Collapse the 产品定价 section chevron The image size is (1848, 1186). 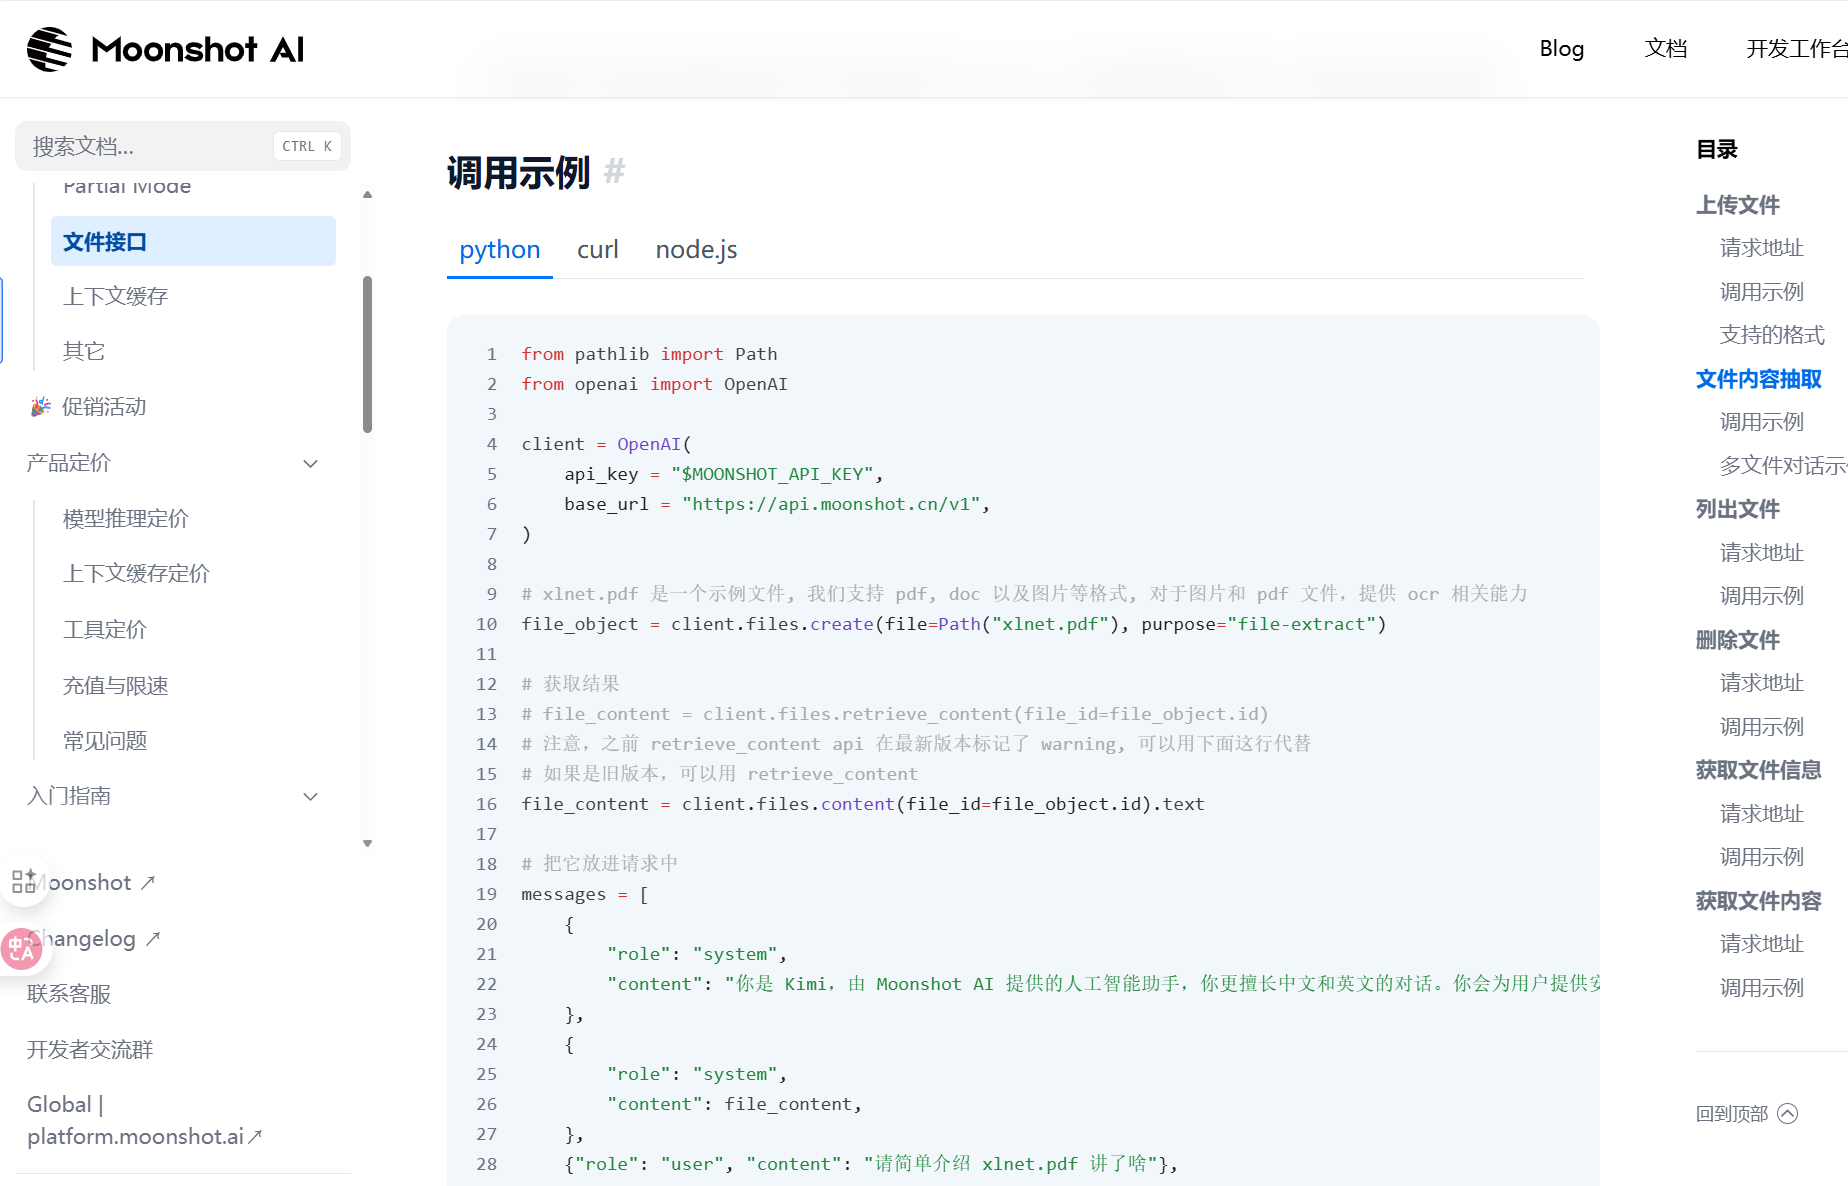(311, 463)
